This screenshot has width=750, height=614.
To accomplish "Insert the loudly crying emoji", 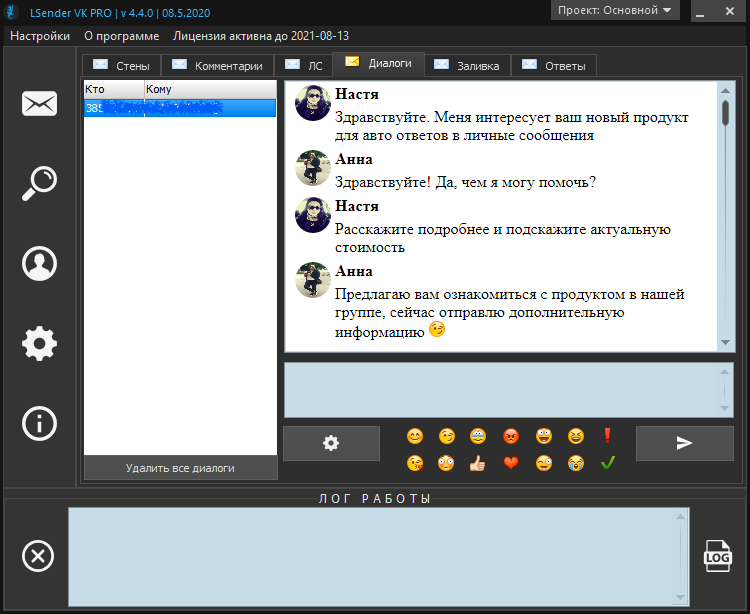I will tap(576, 463).
